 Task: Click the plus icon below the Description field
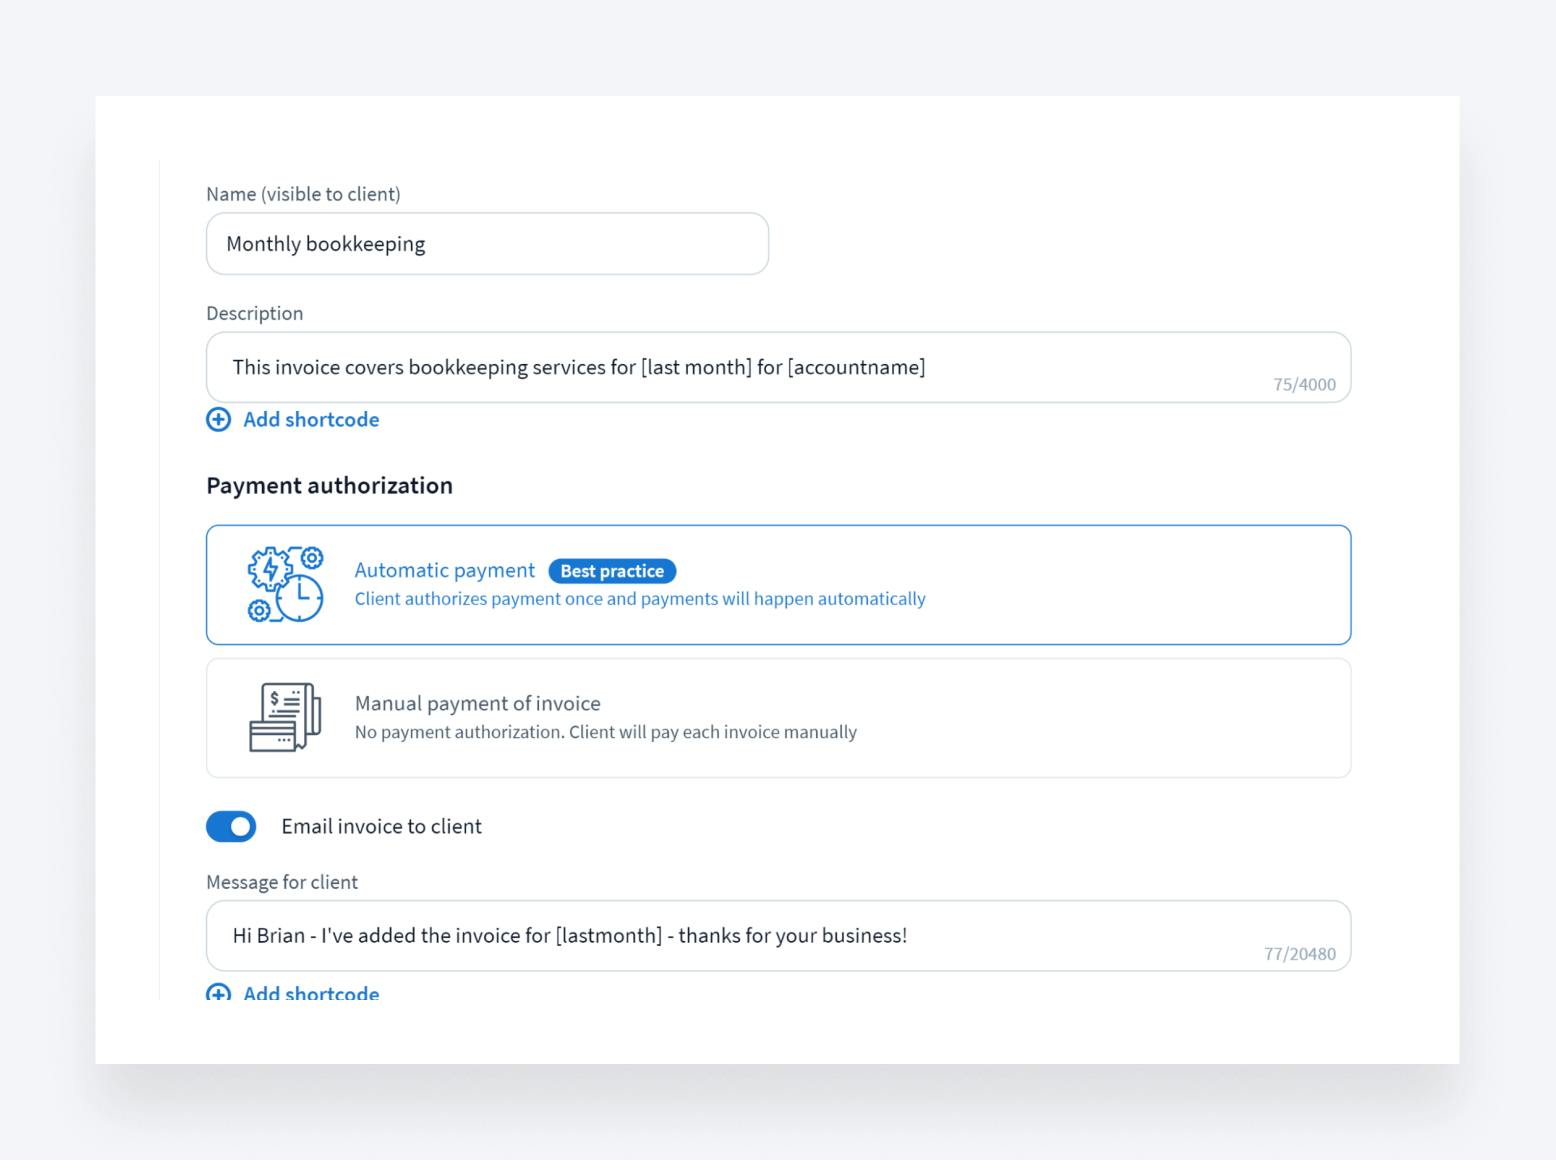tap(218, 420)
